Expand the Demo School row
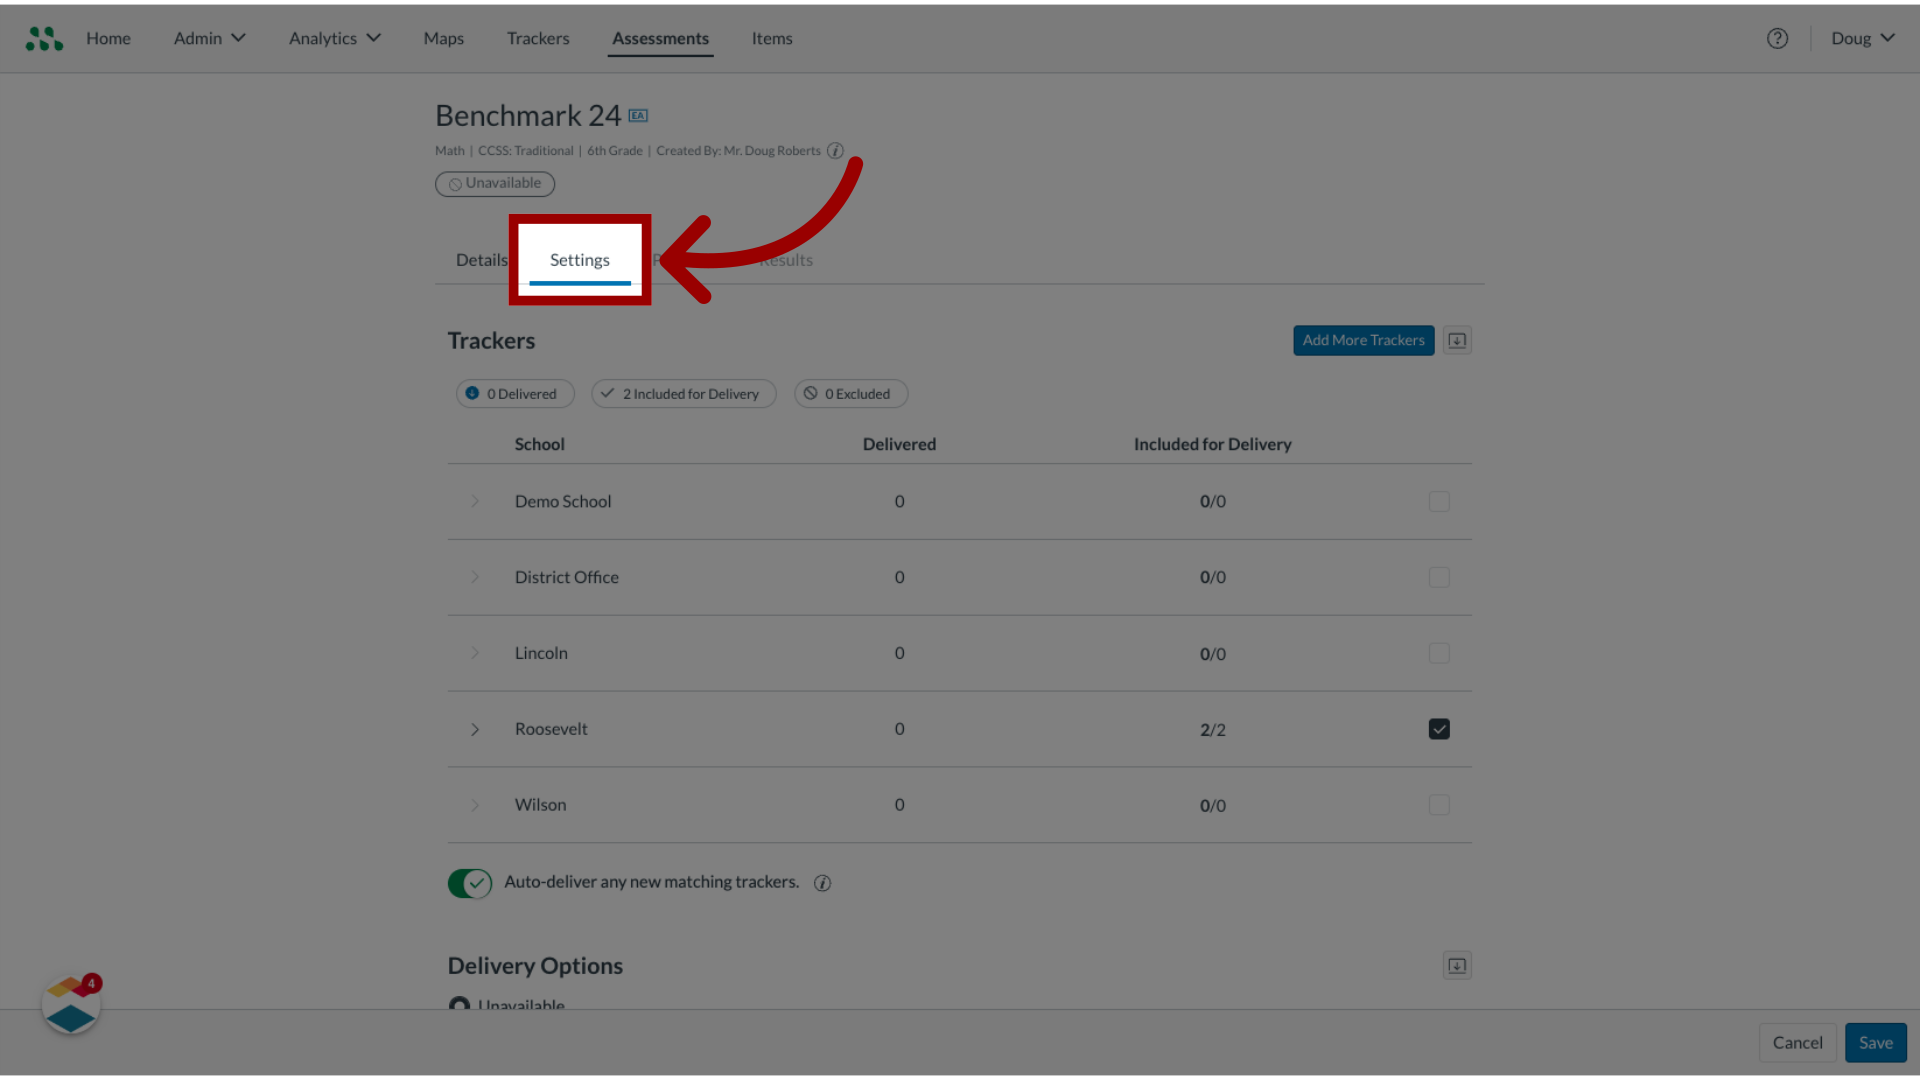This screenshot has width=1920, height=1080. click(475, 502)
